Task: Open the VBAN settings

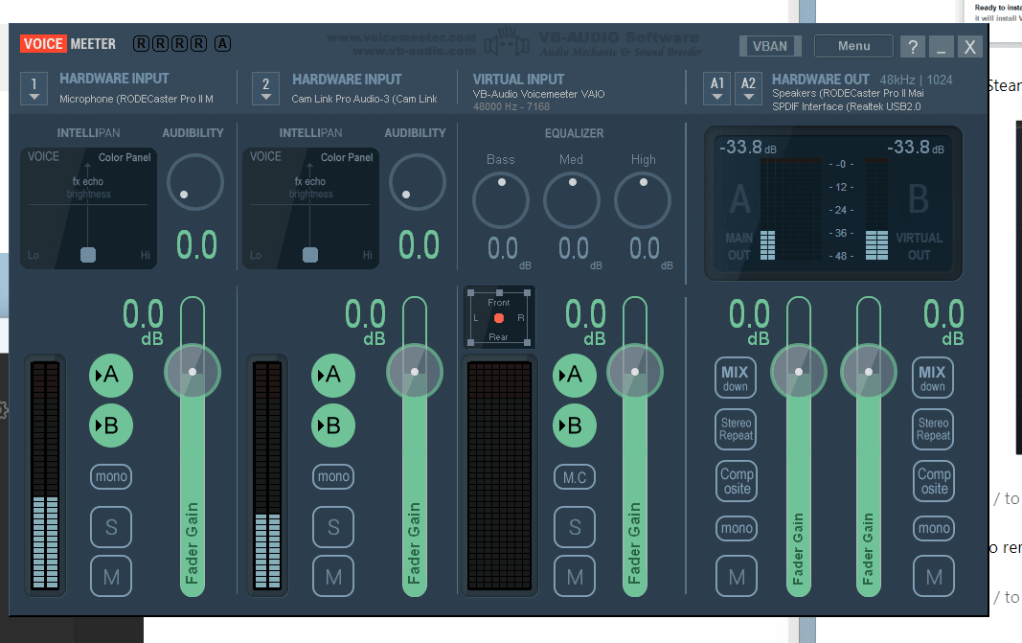Action: click(x=770, y=46)
